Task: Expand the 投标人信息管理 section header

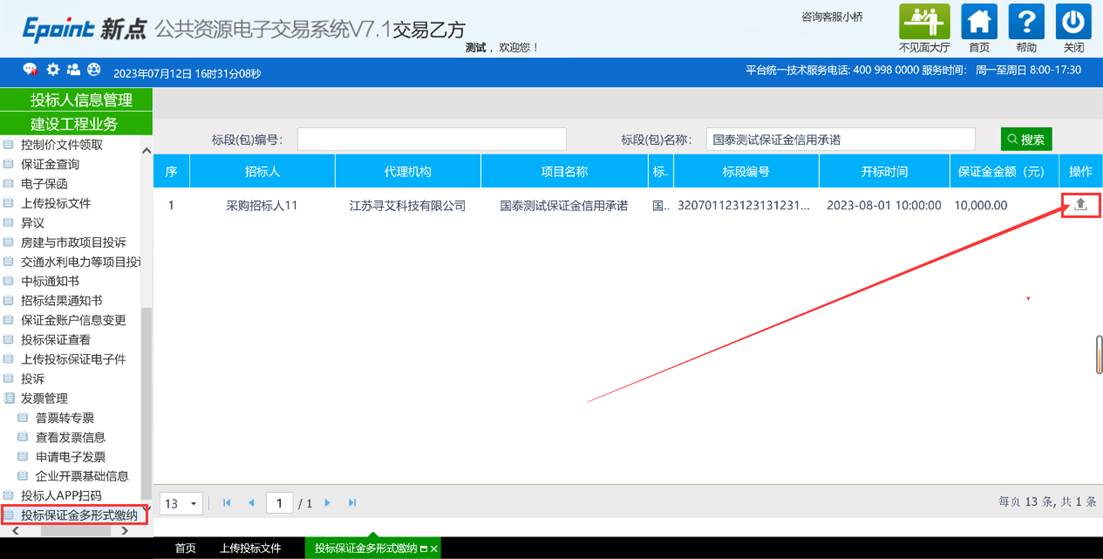Action: click(x=80, y=99)
